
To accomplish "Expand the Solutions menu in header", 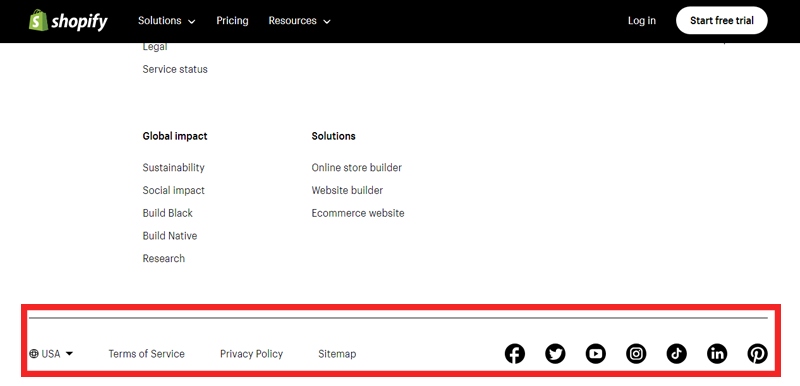I will 166,21.
